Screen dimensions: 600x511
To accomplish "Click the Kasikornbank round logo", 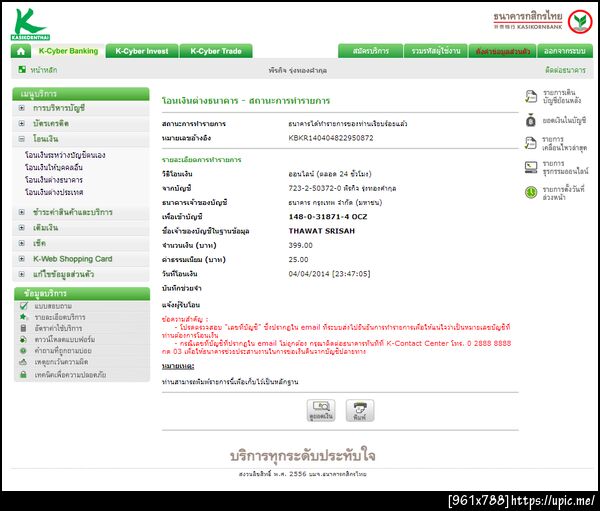I will tap(580, 21).
